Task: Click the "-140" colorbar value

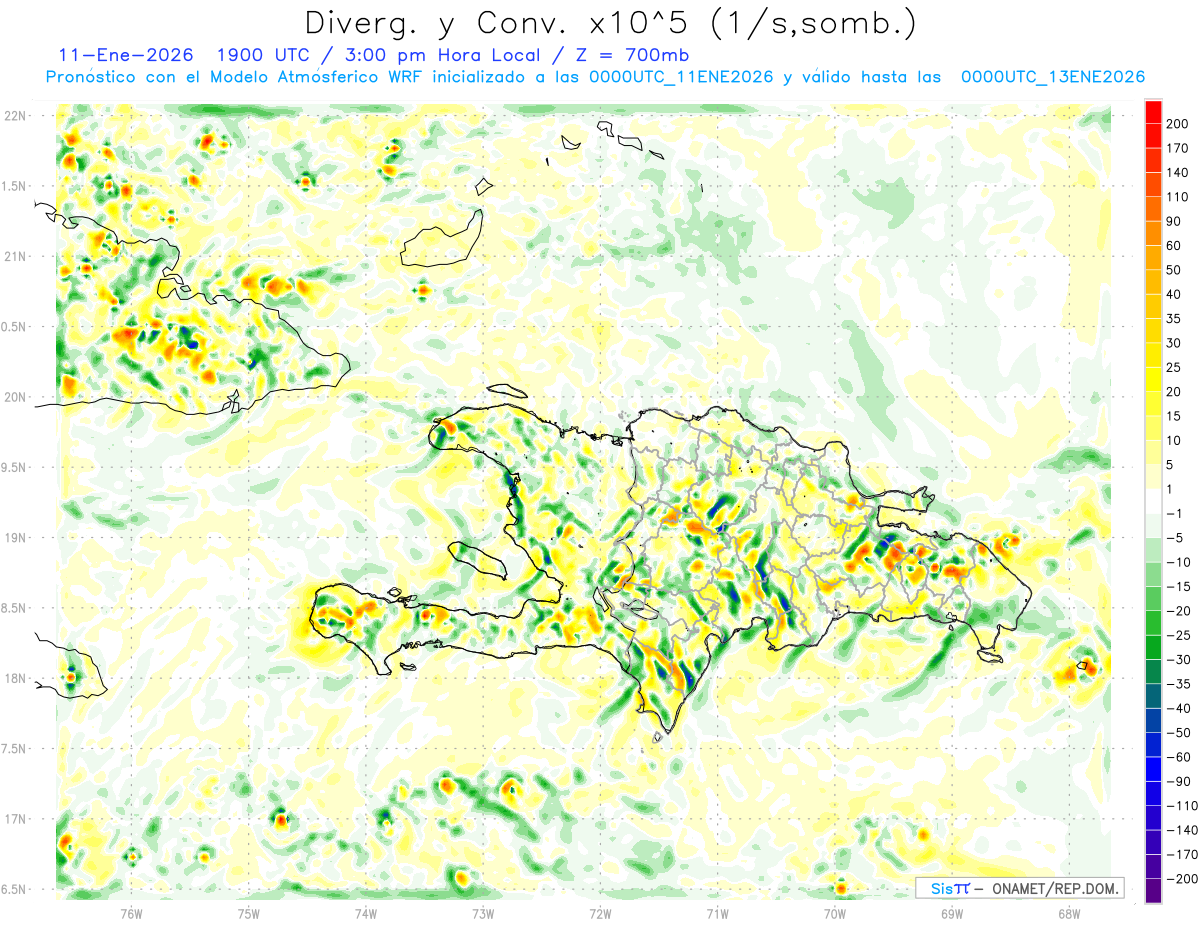Action: [1184, 830]
